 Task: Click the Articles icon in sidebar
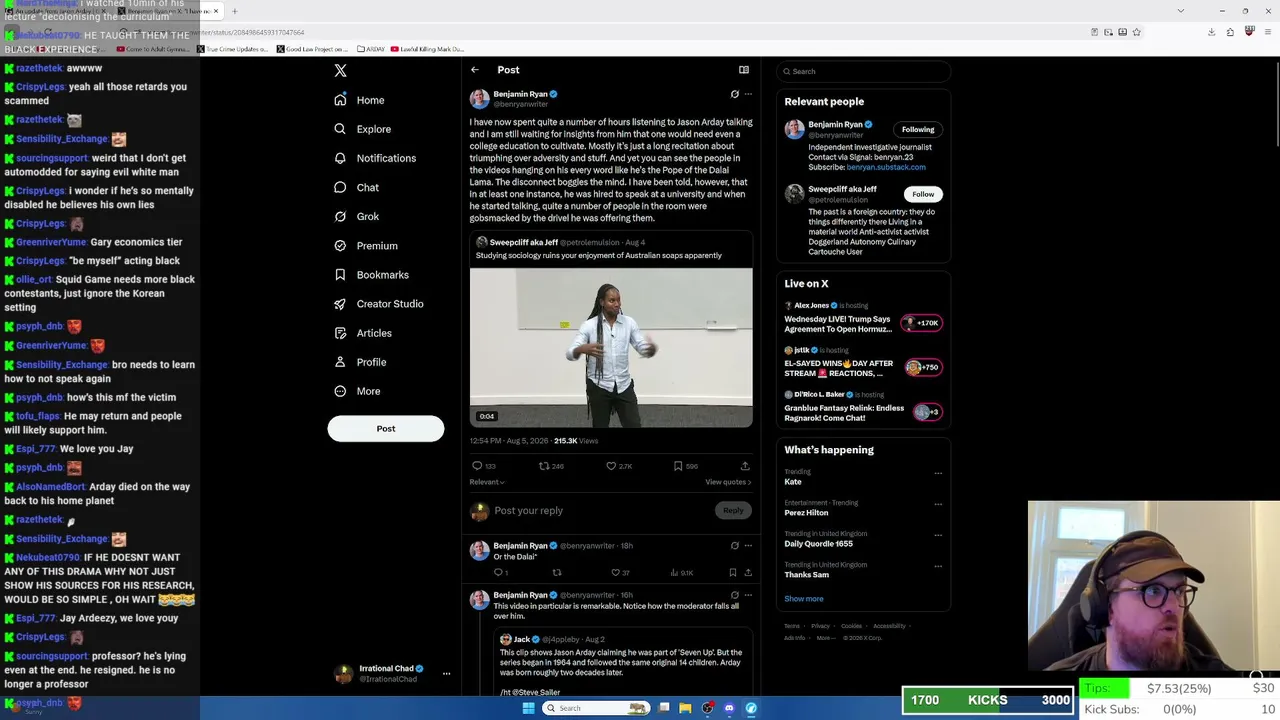(x=340, y=333)
